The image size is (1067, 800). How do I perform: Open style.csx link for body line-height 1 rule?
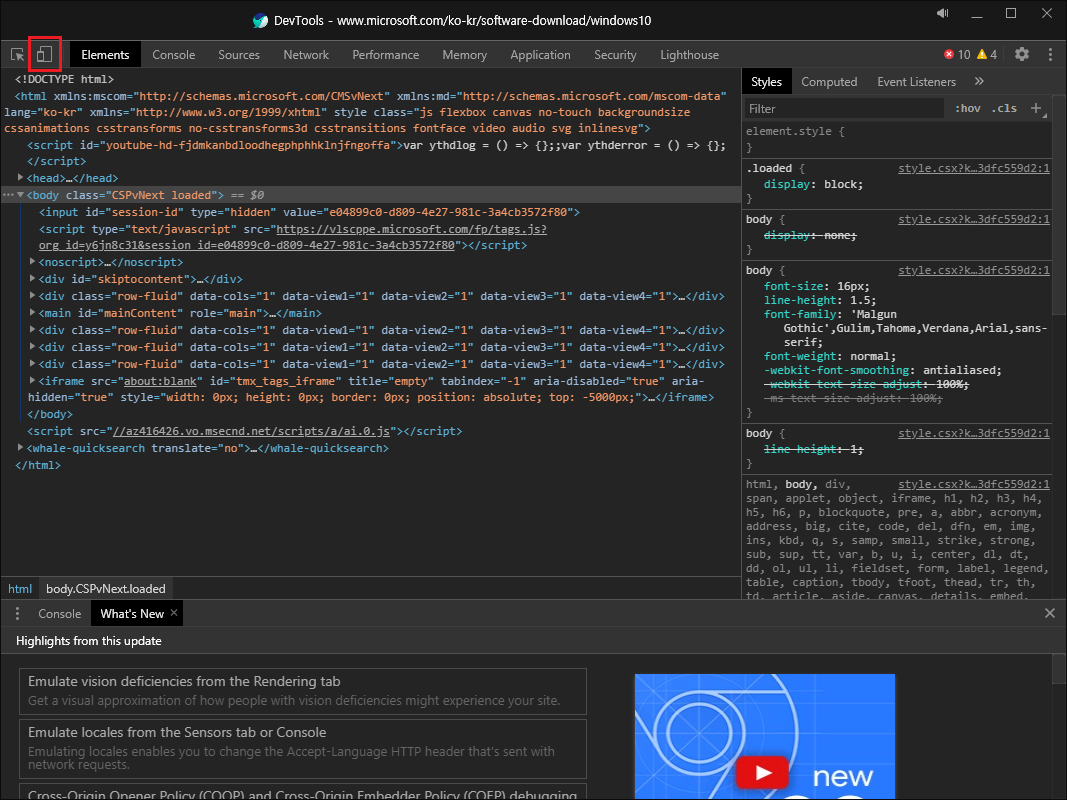974,433
